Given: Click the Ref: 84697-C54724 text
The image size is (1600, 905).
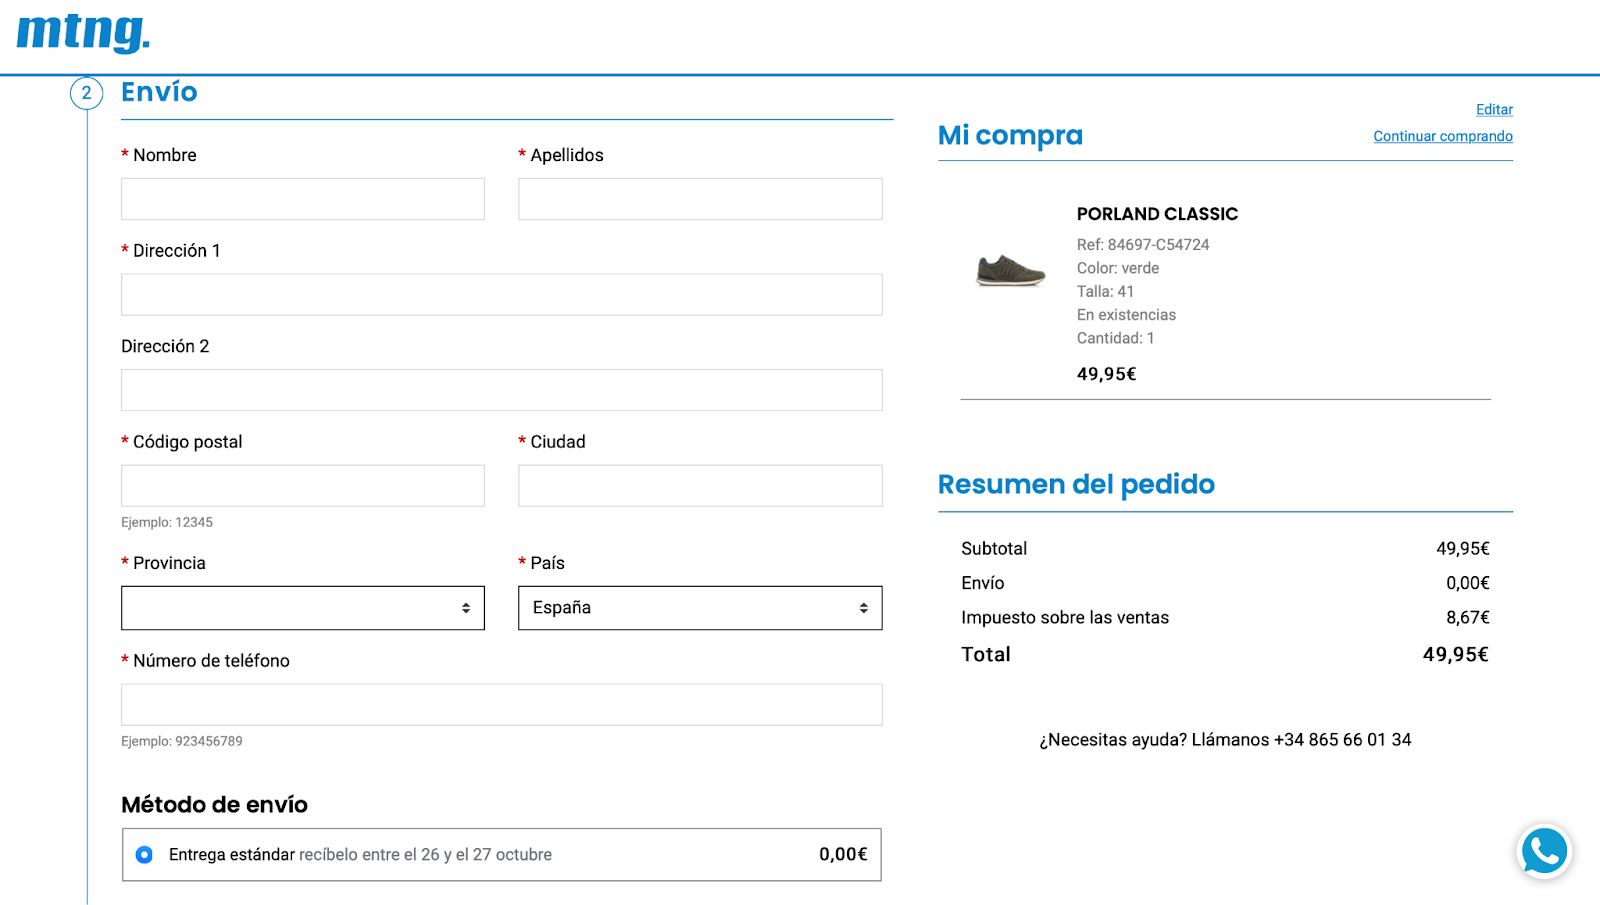Looking at the screenshot, I should 1143,244.
